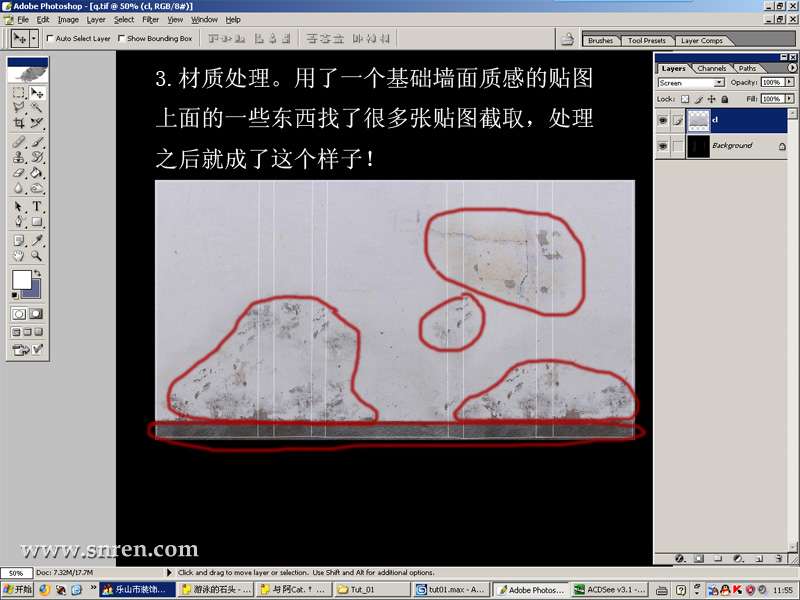Switch to ACDSee v3.1 taskbar button
Image resolution: width=800 pixels, height=600 pixels.
click(x=610, y=590)
